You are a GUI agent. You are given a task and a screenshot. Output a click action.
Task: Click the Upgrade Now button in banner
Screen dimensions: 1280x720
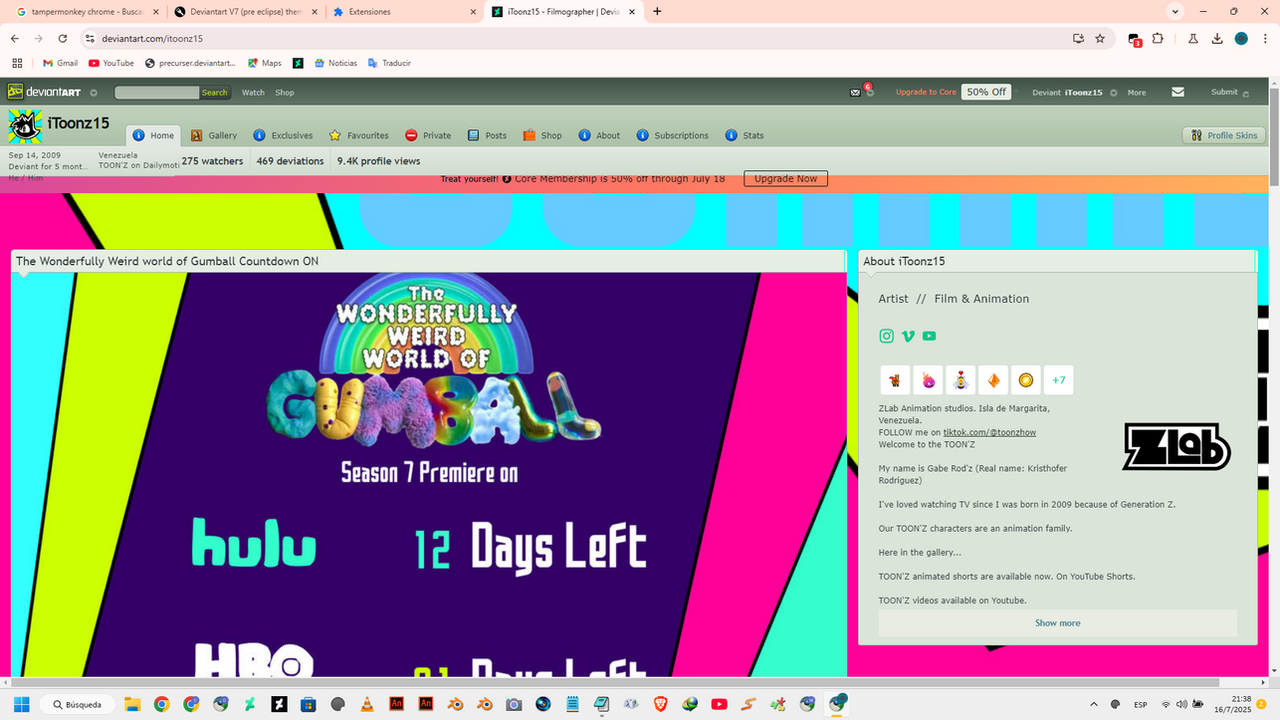785,178
